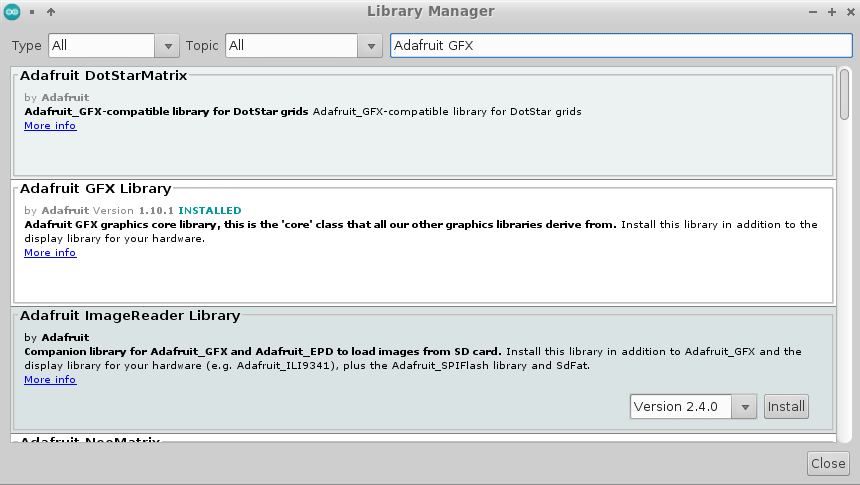Image resolution: width=860 pixels, height=485 pixels.
Task: Click the Arduino logo icon in title bar
Action: tap(12, 12)
